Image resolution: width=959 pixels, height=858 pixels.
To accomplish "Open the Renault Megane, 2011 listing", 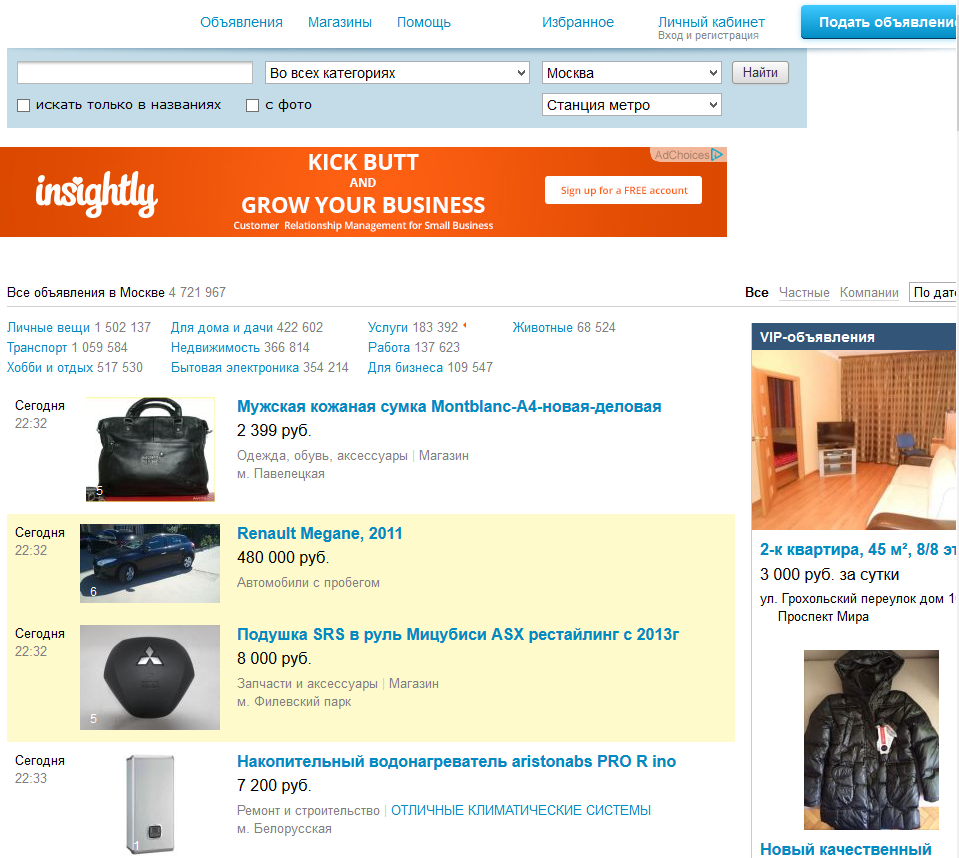I will (x=319, y=533).
